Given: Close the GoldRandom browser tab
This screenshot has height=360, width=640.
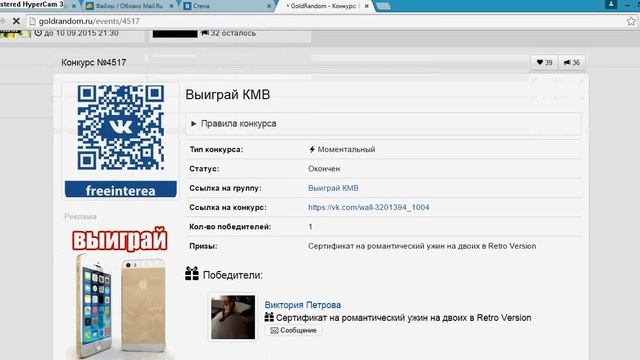Looking at the screenshot, I should pyautogui.click(x=367, y=6).
